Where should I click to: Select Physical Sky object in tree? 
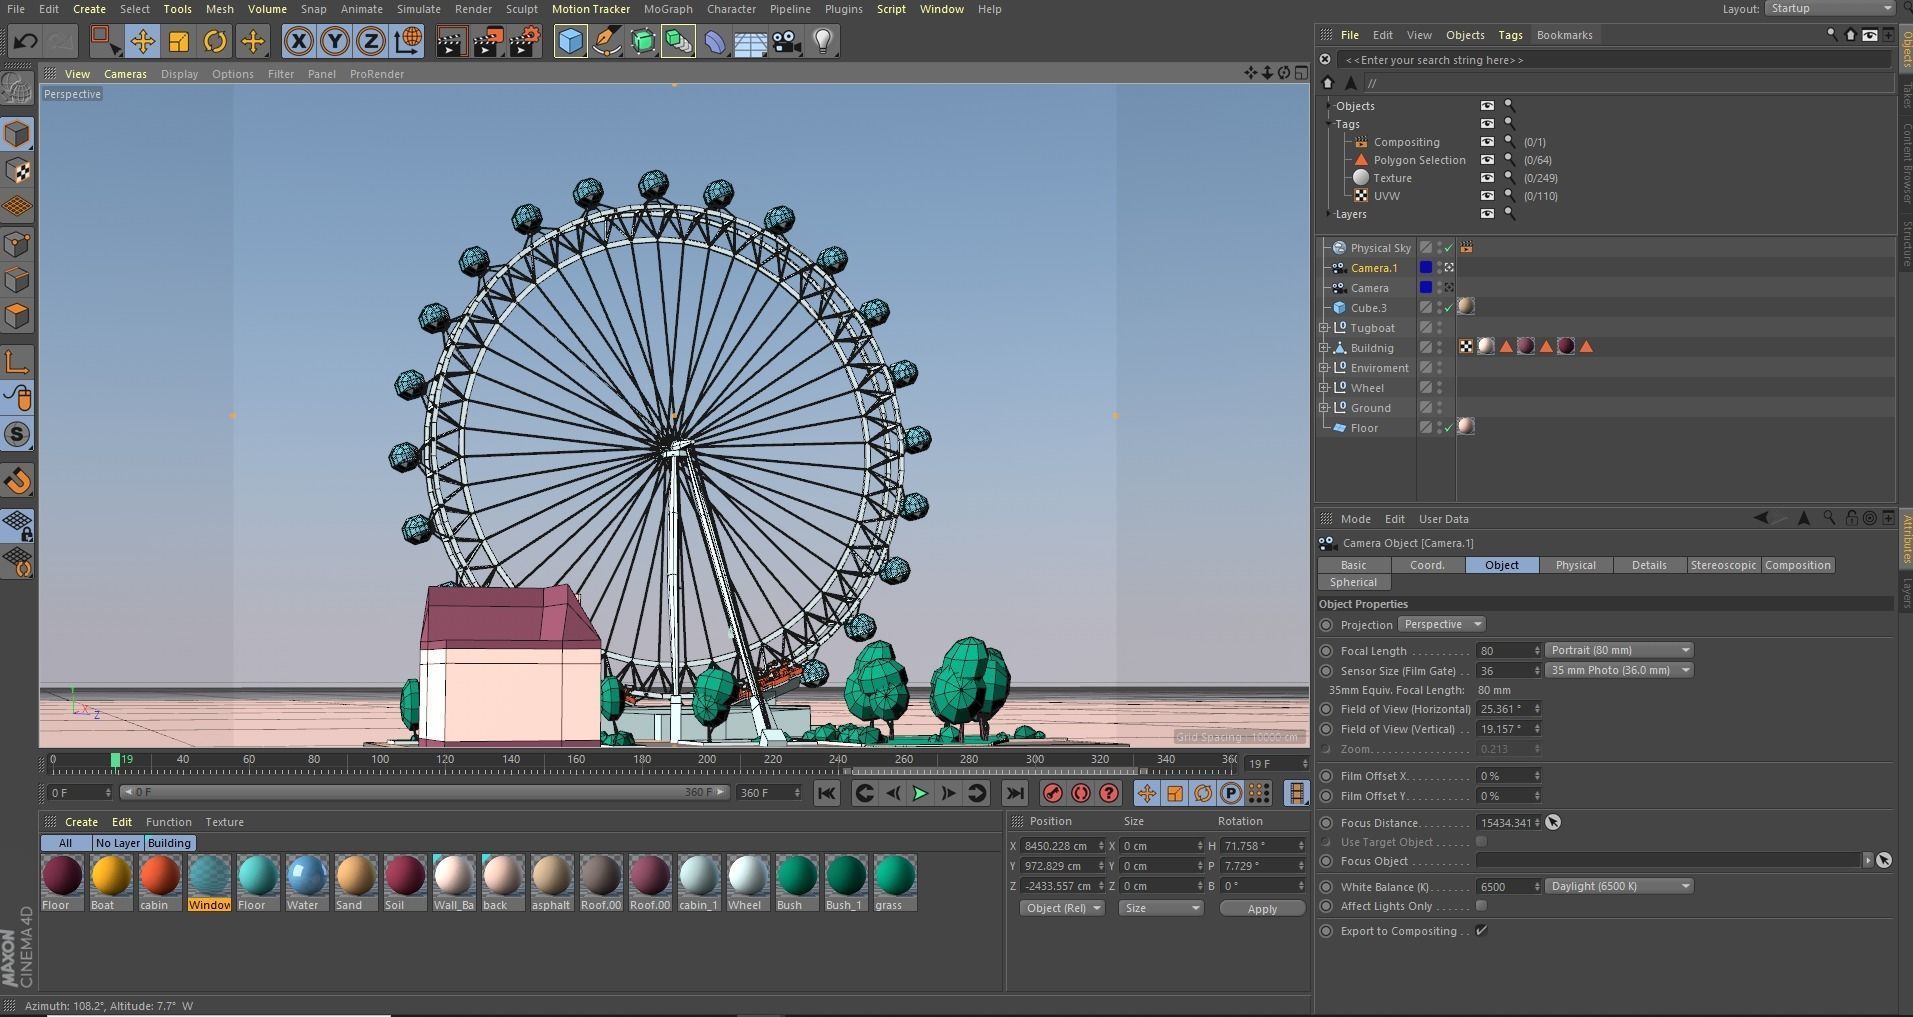(1380, 248)
